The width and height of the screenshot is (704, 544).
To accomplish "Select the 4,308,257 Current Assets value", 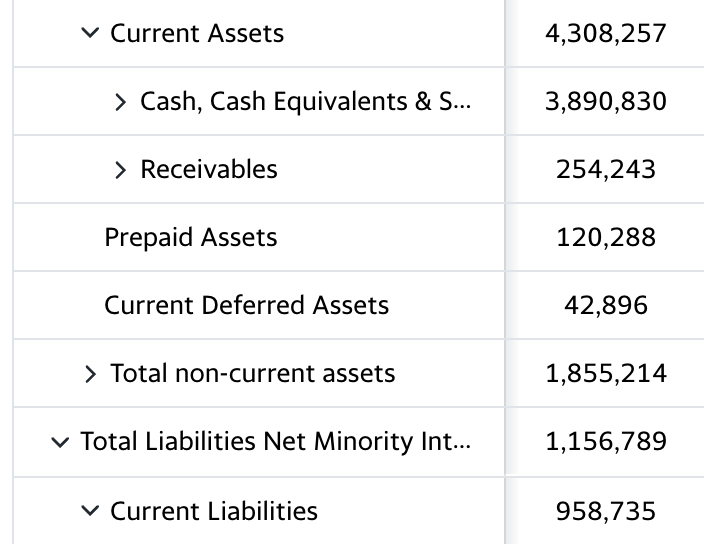I will pyautogui.click(x=606, y=34).
